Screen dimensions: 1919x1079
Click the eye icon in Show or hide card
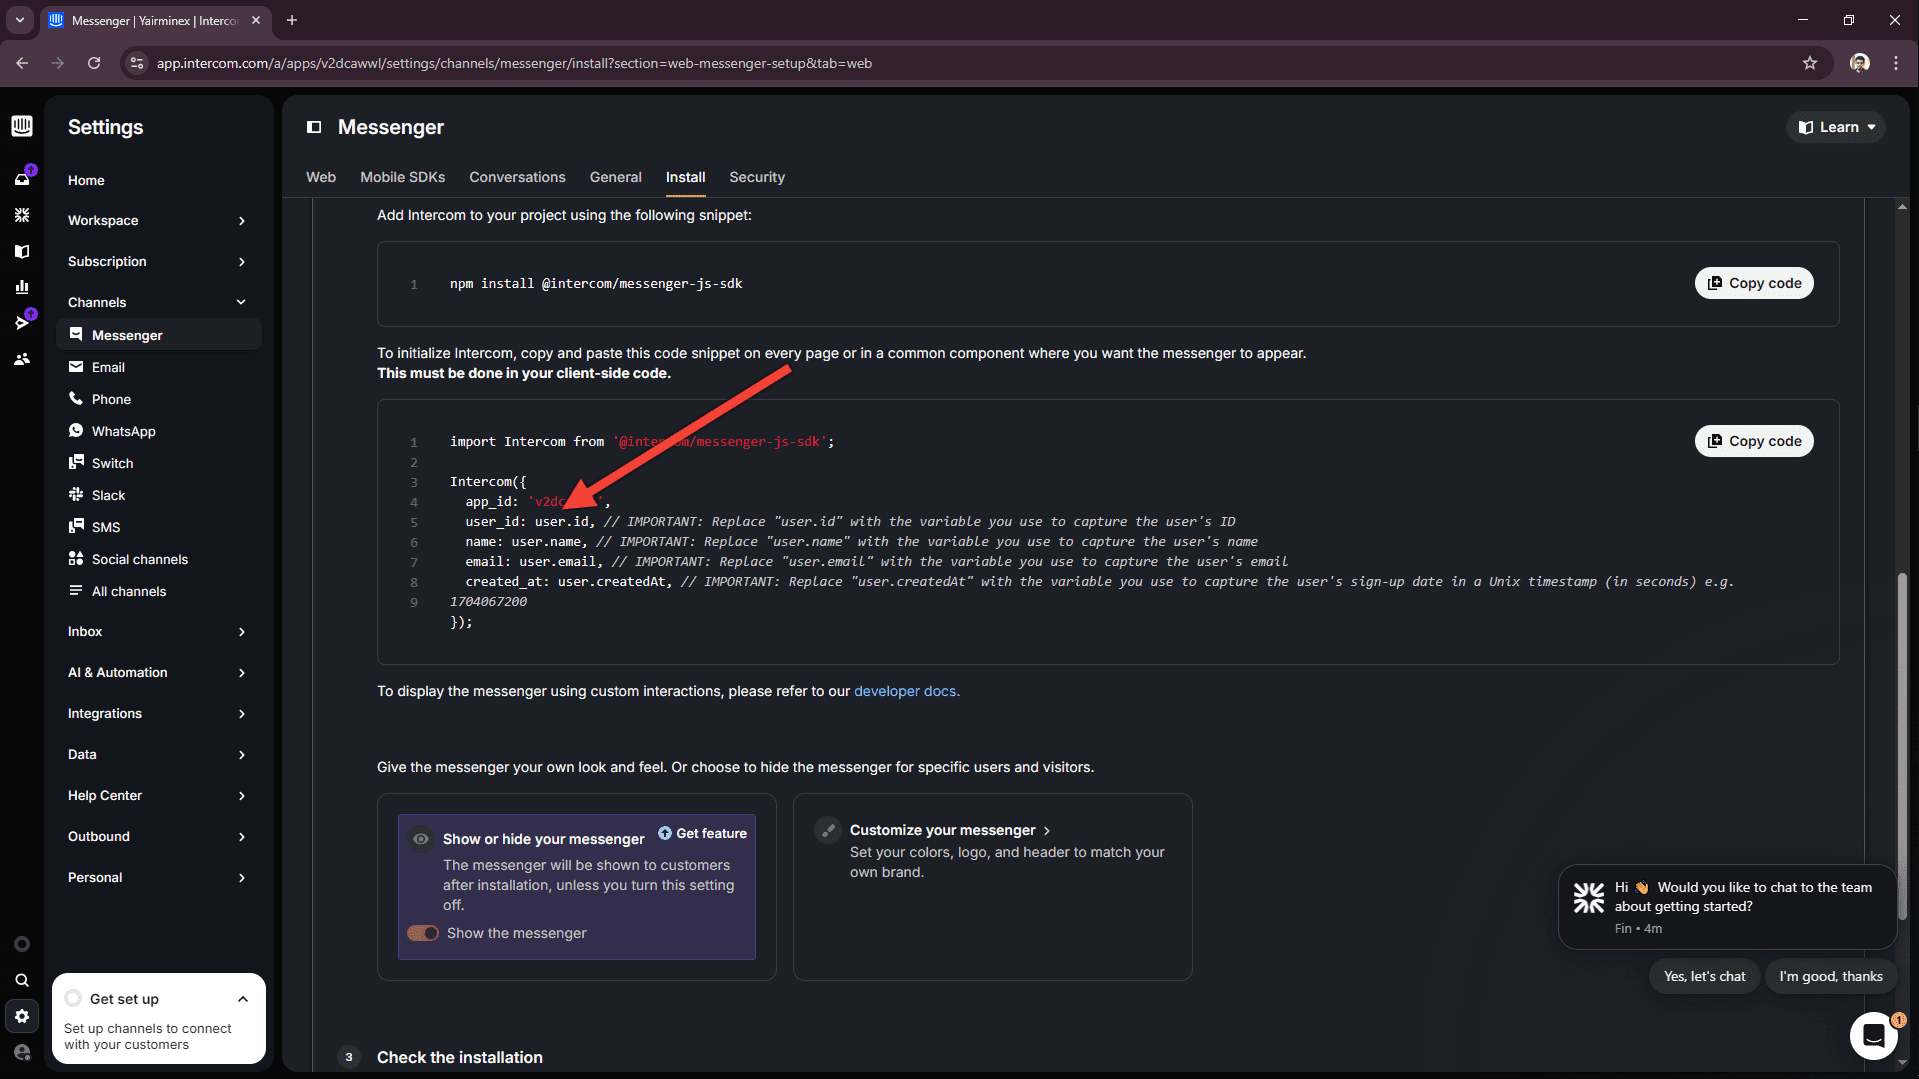point(421,839)
